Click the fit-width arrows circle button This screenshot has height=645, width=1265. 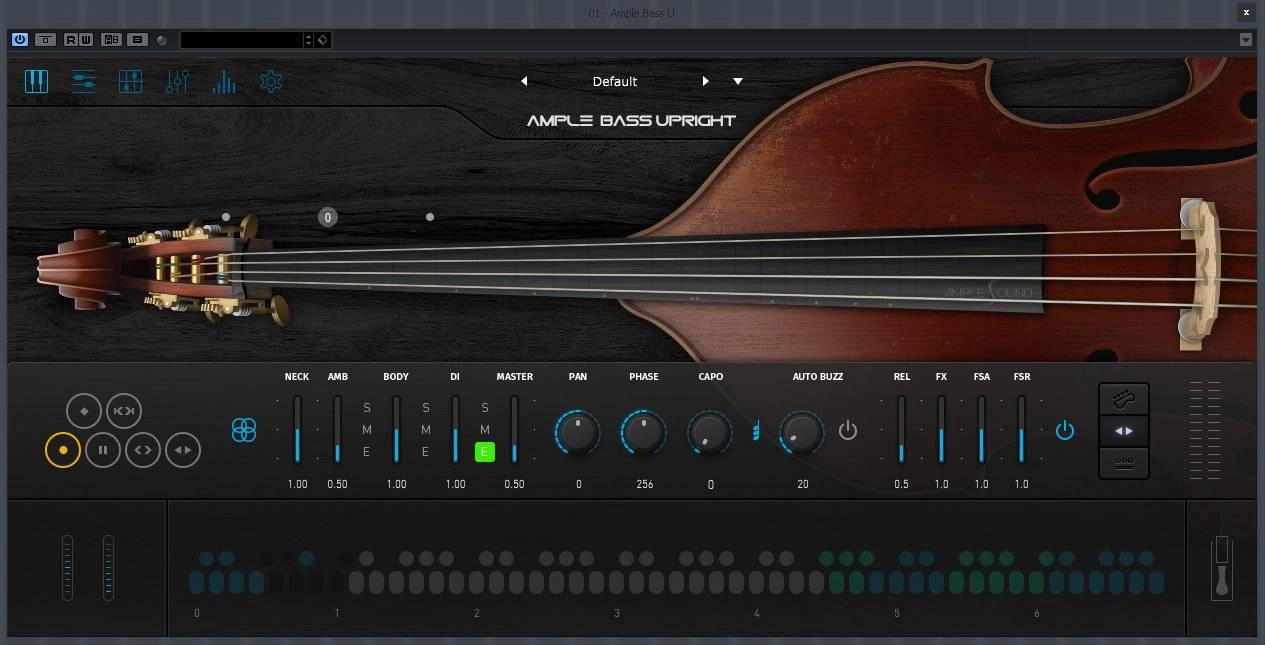[124, 411]
